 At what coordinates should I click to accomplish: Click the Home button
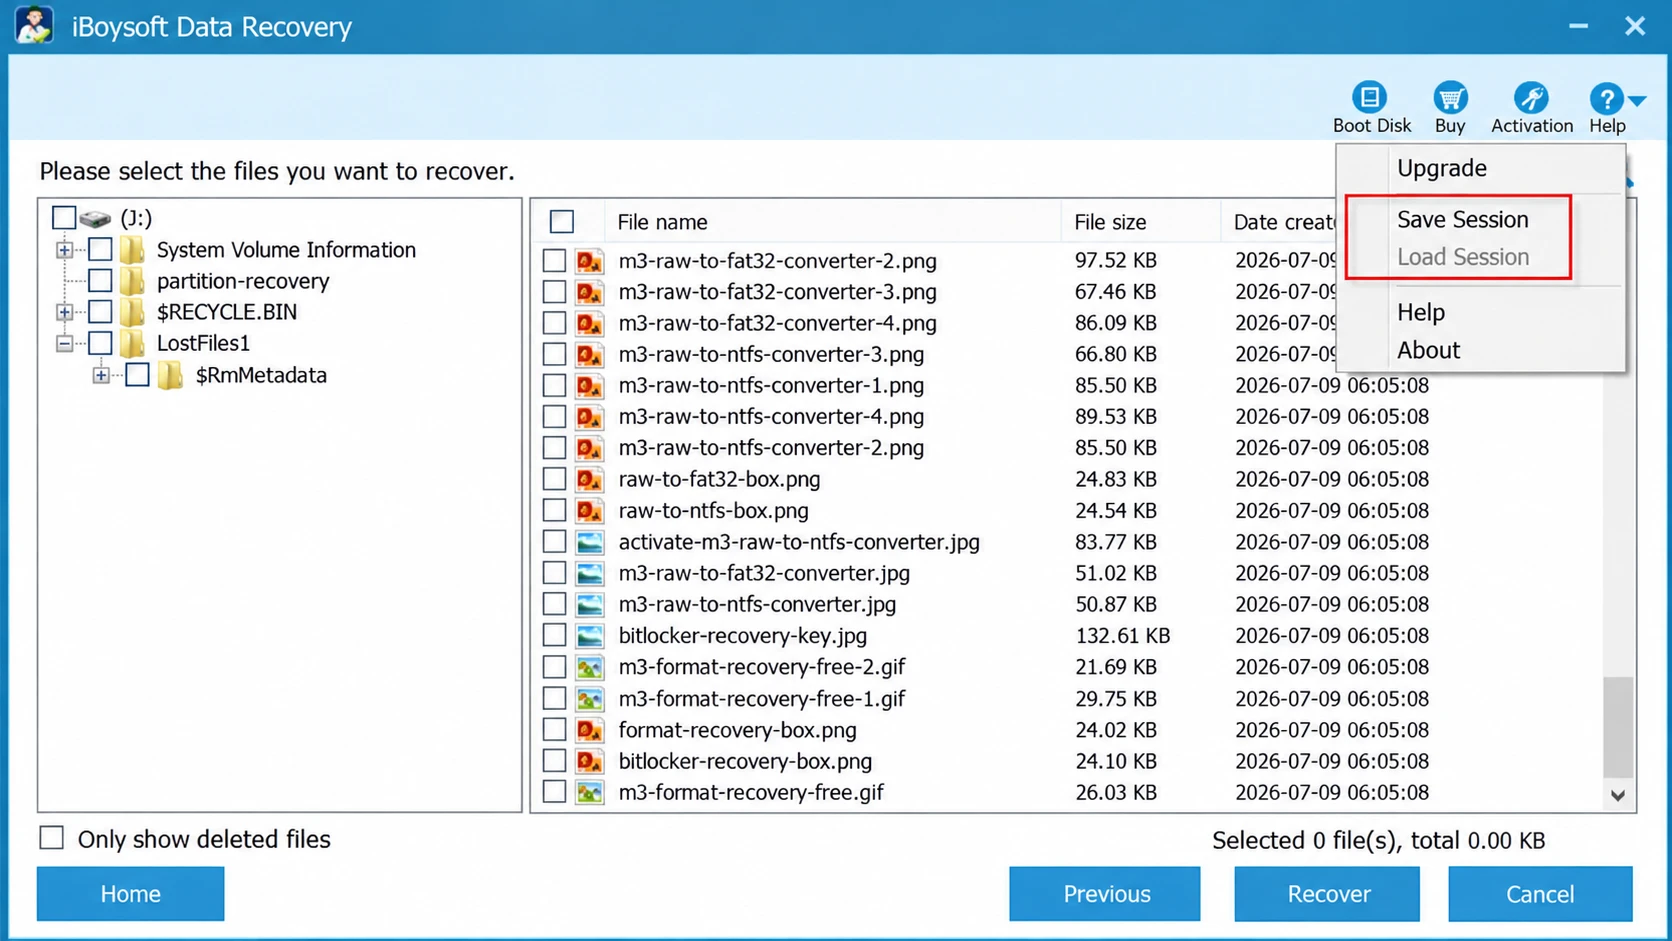[x=130, y=893]
